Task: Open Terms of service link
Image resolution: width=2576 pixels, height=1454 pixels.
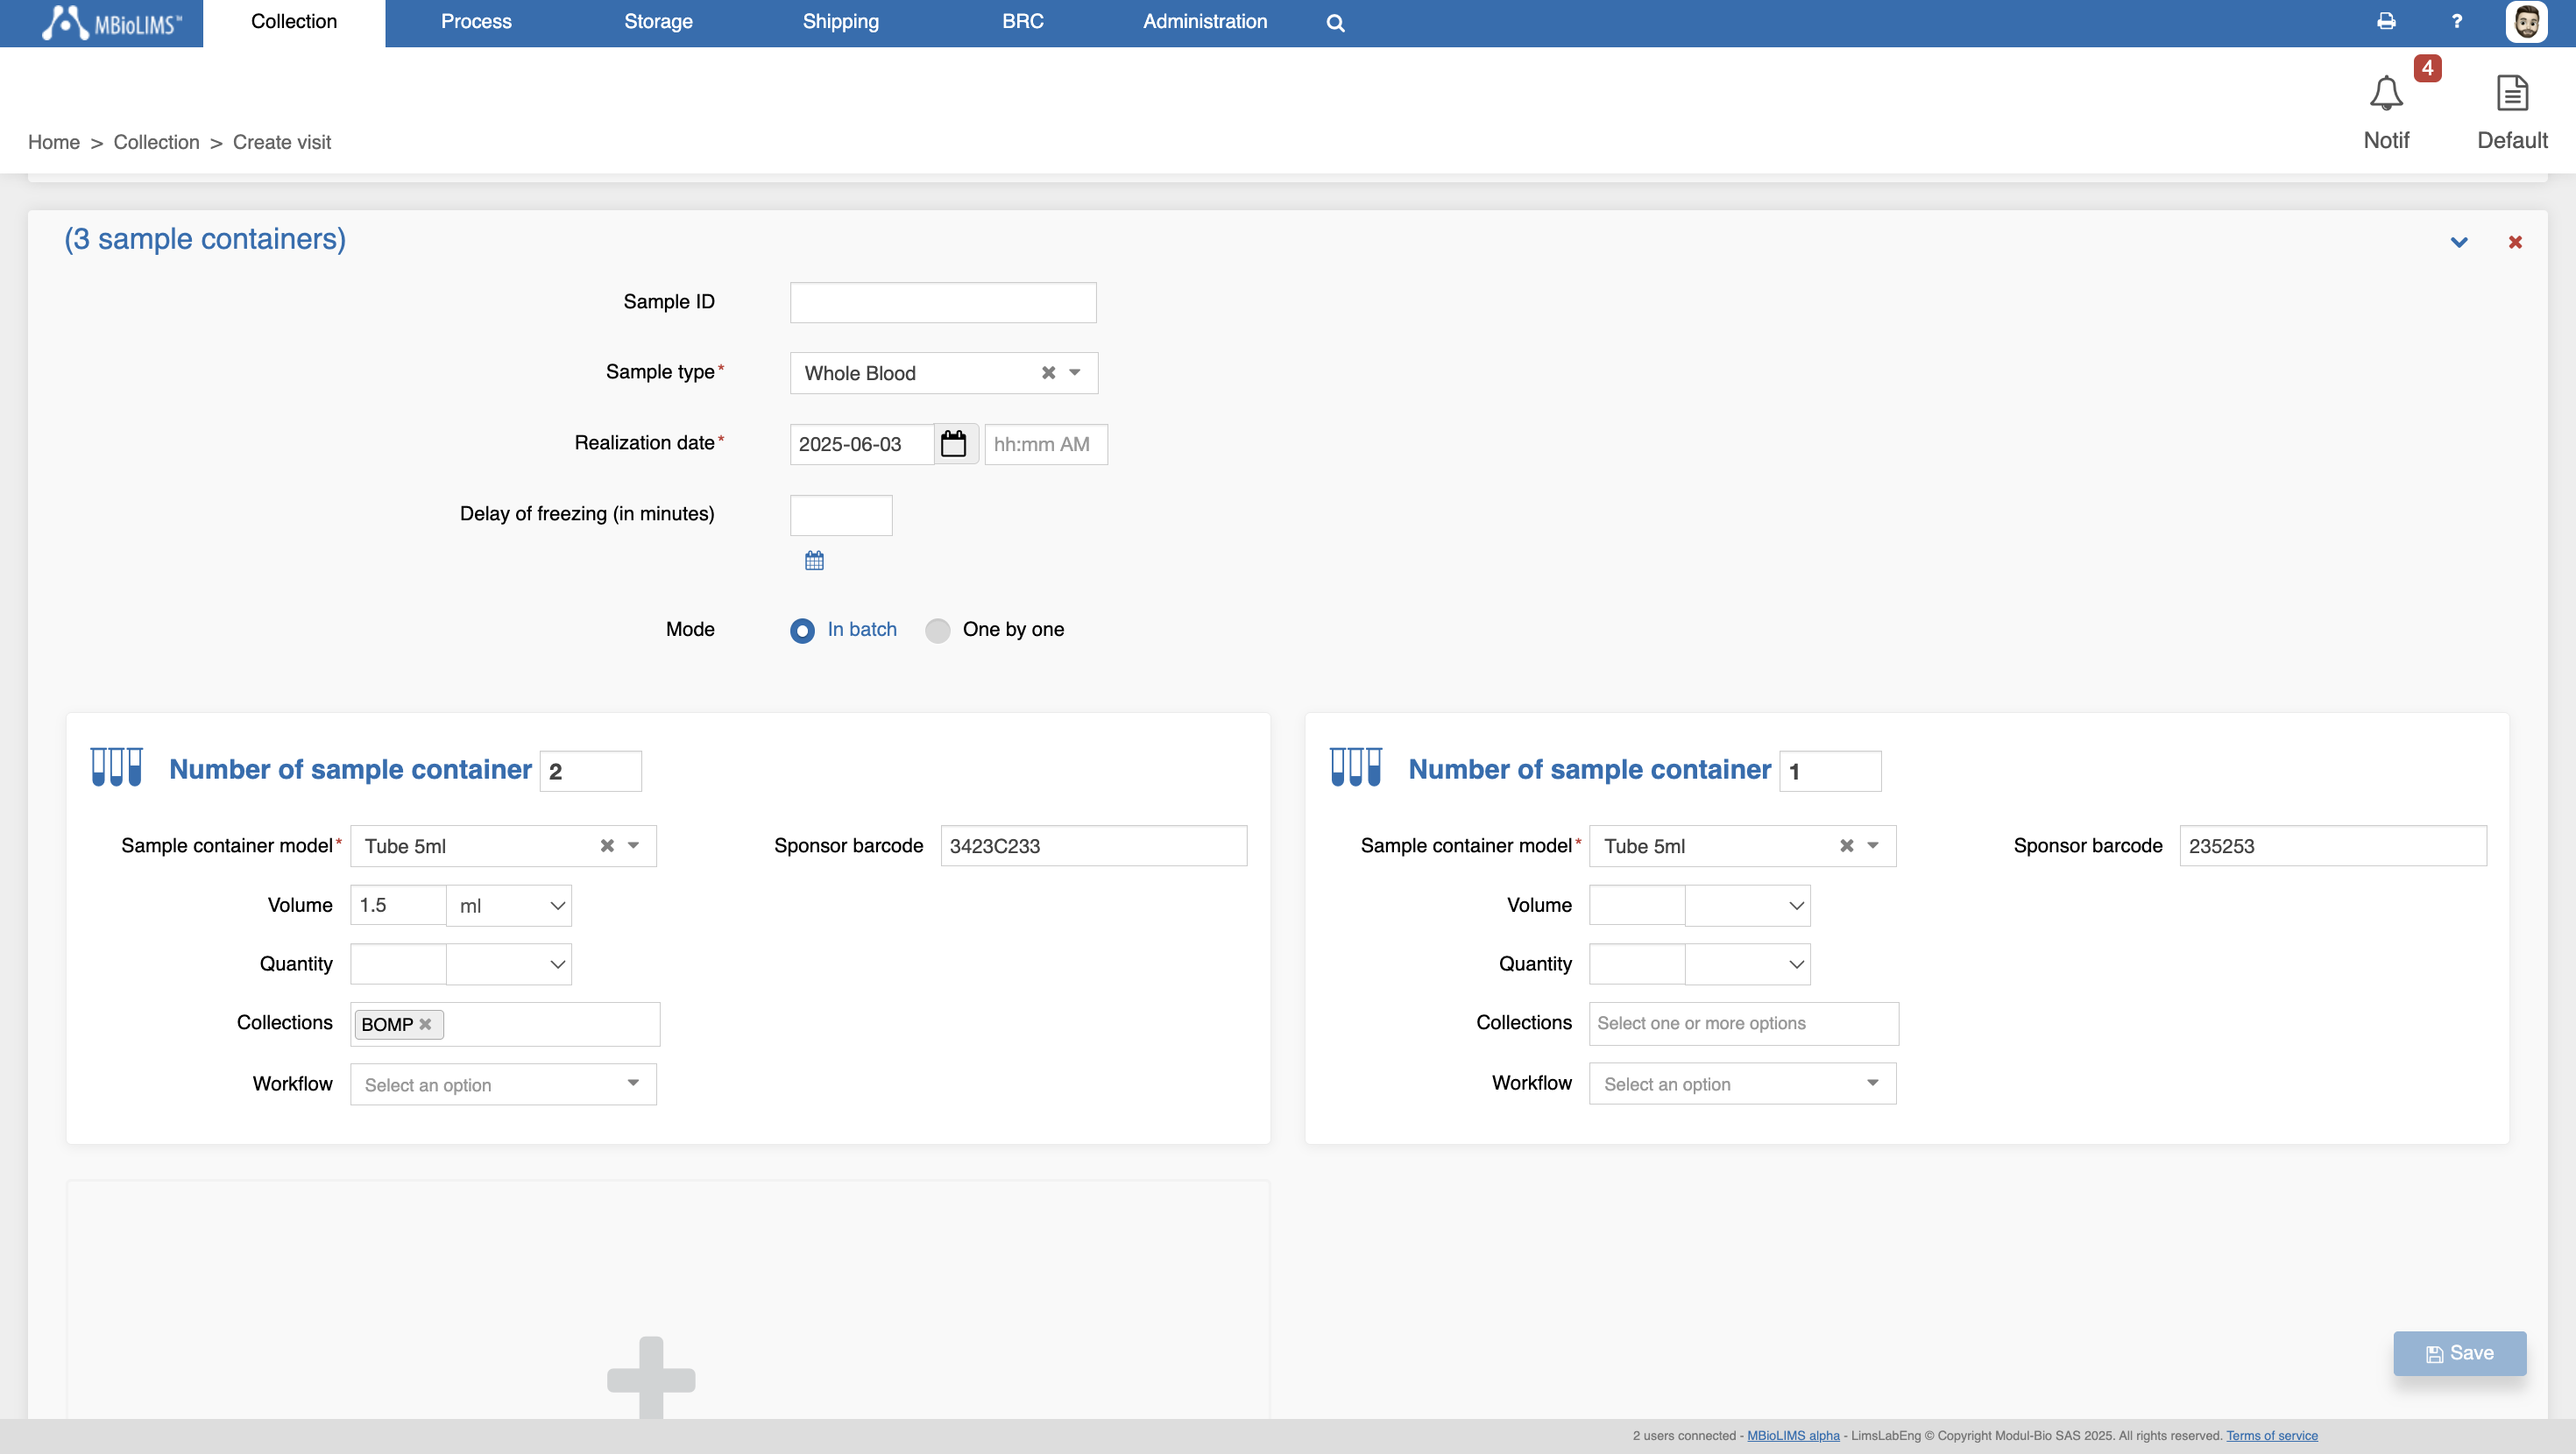Action: click(2271, 1436)
